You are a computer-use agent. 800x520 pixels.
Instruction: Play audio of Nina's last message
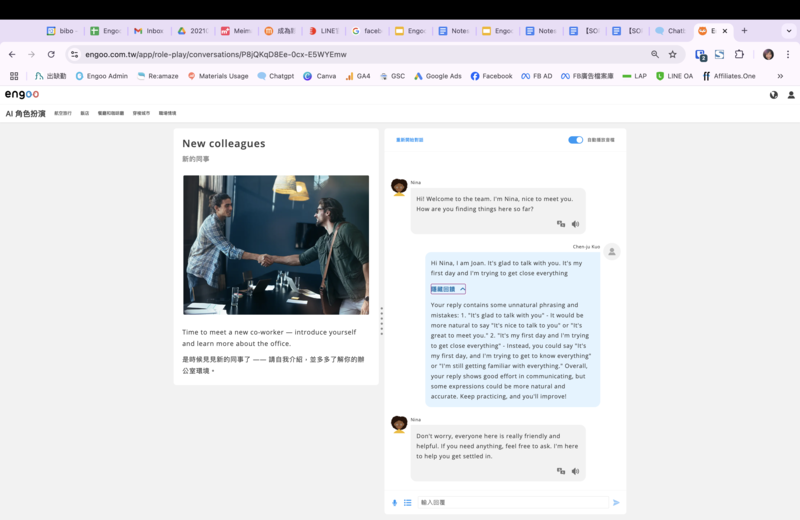click(x=575, y=470)
